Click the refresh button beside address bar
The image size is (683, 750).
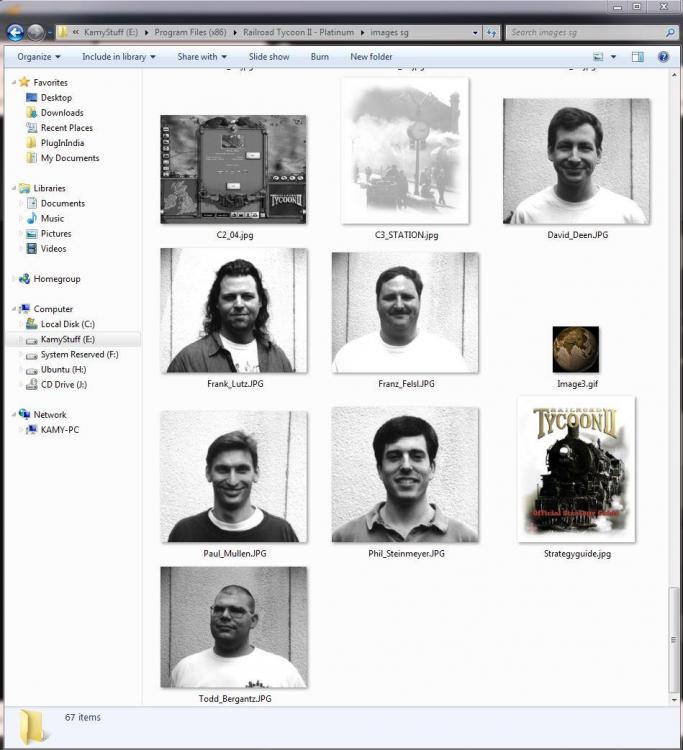tap(492, 32)
